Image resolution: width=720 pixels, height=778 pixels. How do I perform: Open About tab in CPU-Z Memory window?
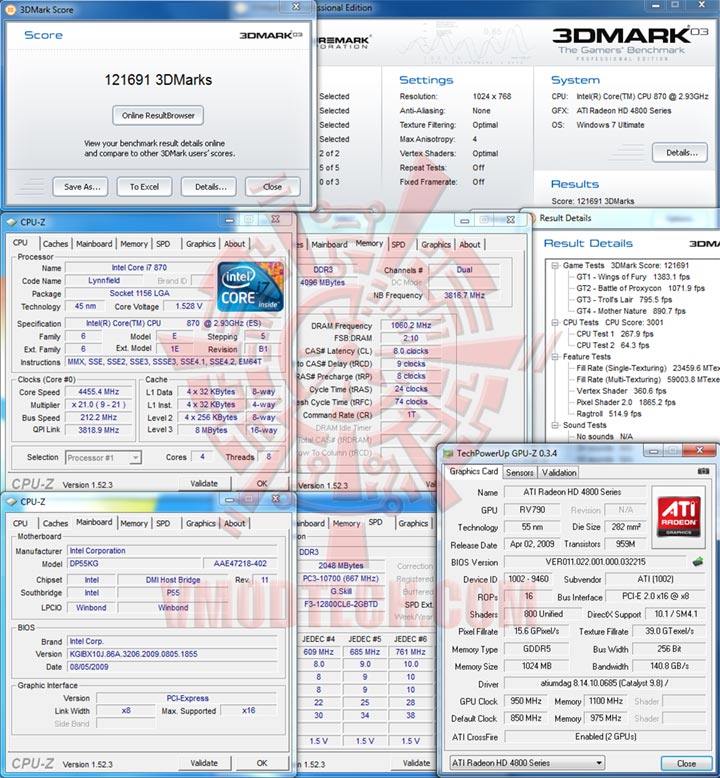tap(469, 244)
